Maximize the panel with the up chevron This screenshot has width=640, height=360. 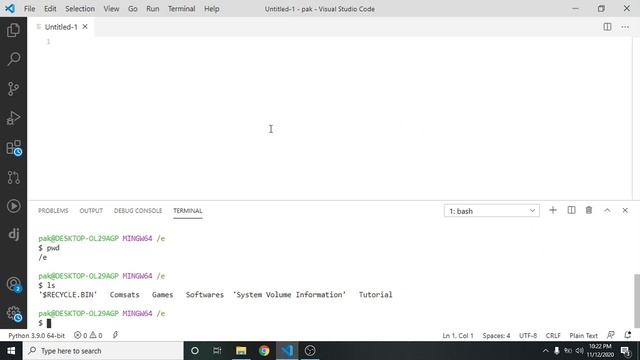point(607,210)
